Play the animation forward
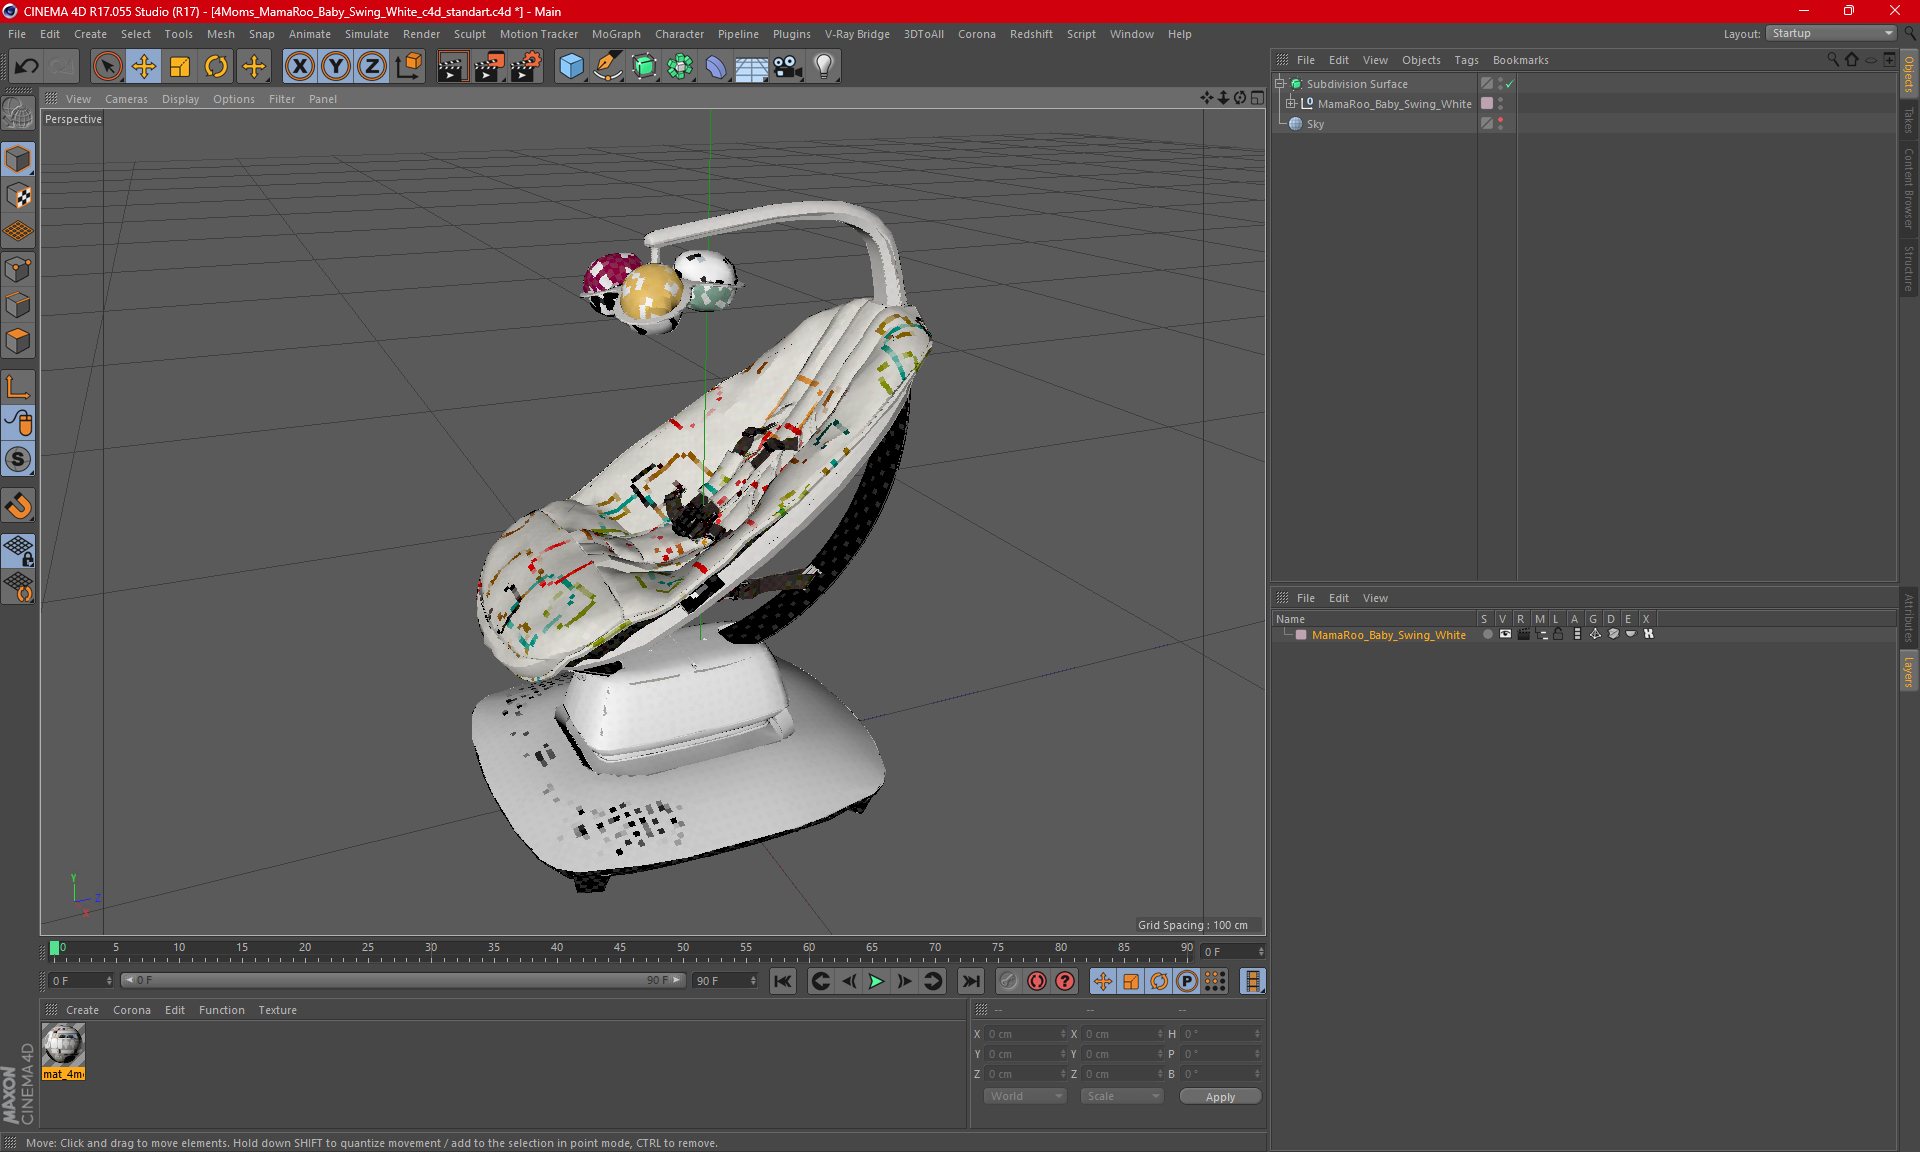The width and height of the screenshot is (1920, 1152). pos(876,981)
